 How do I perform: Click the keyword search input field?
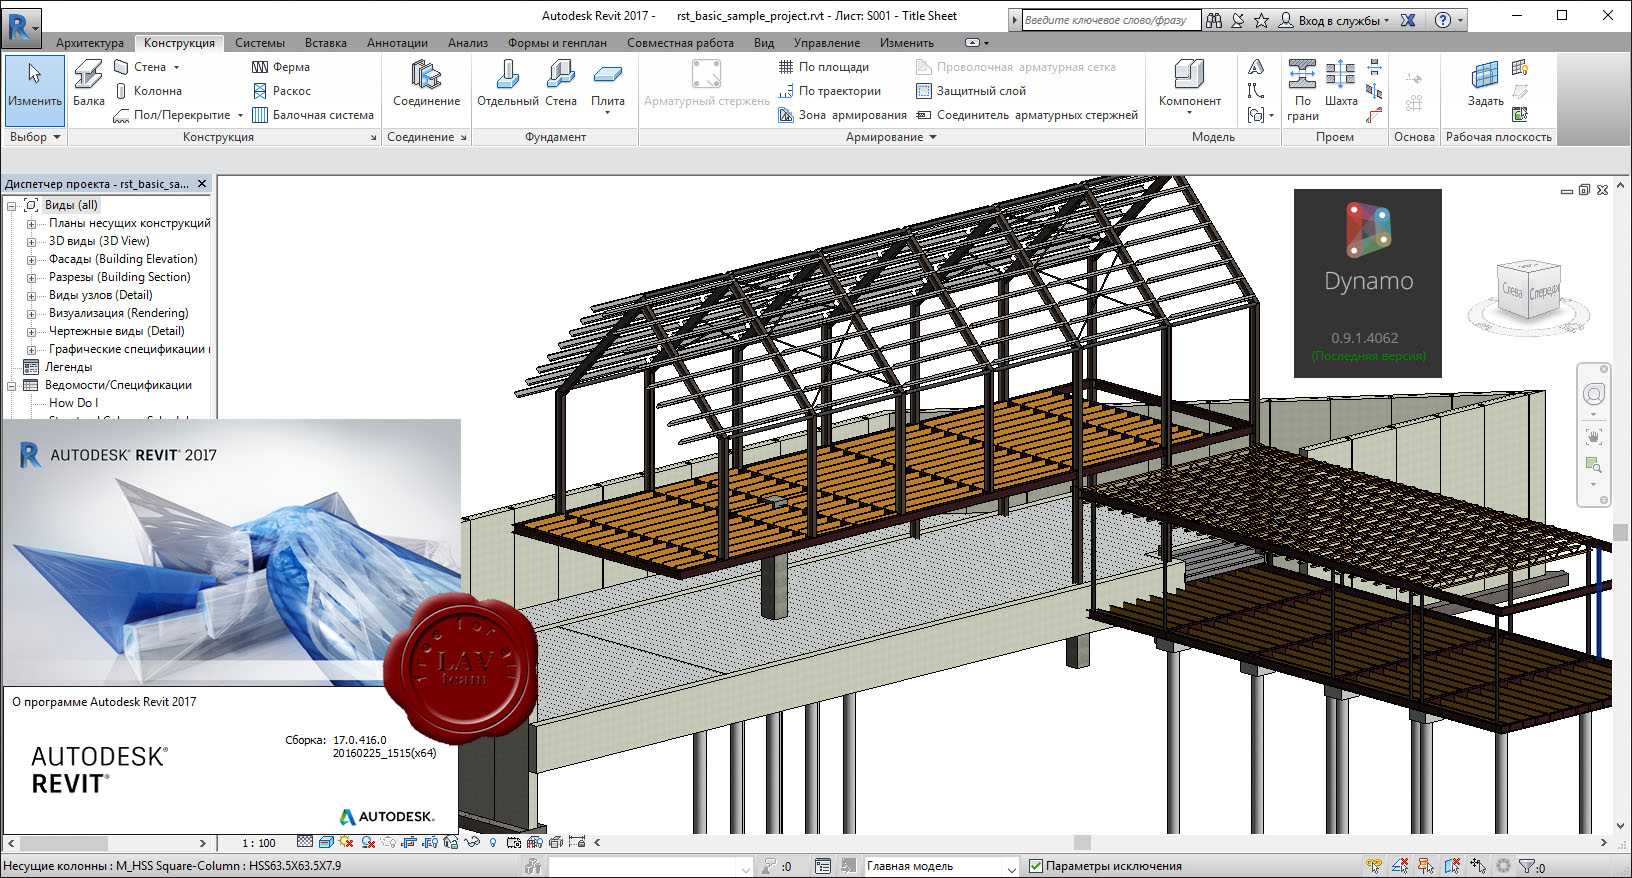1111,20
